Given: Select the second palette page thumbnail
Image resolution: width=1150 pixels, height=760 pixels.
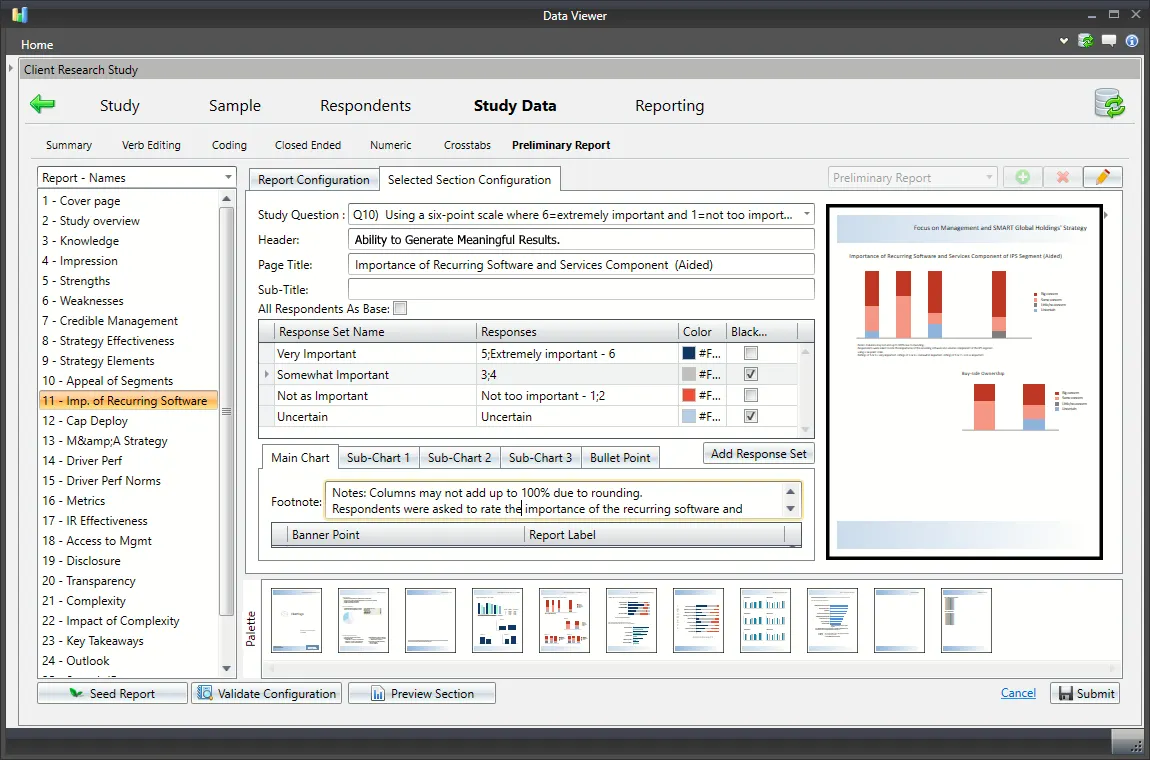Looking at the screenshot, I should (363, 620).
